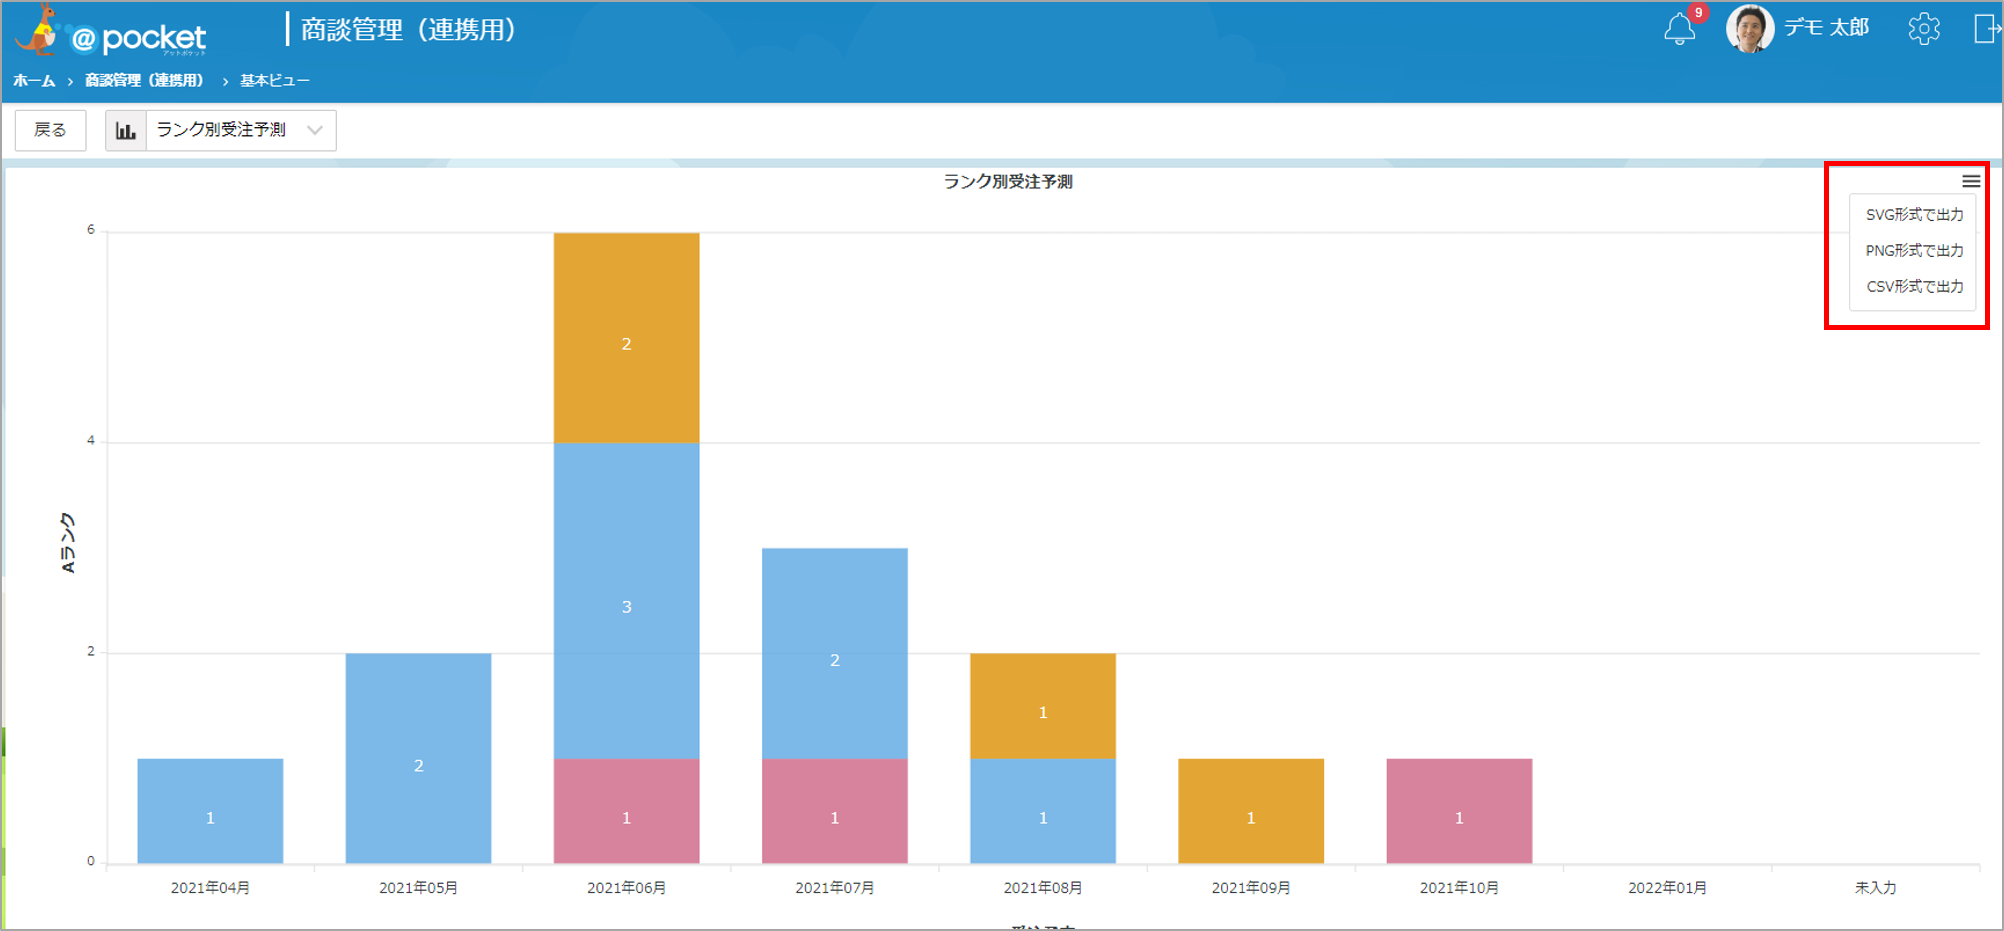
Task: Click the @pocket kangaroo logo
Action: click(112, 32)
